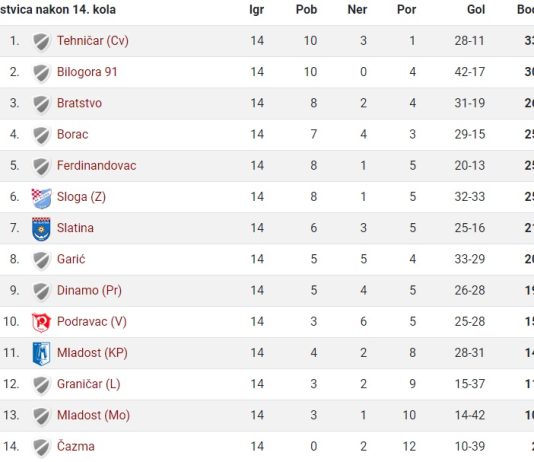The image size is (534, 462).
Task: Open the Borac team link
Action: [73, 134]
